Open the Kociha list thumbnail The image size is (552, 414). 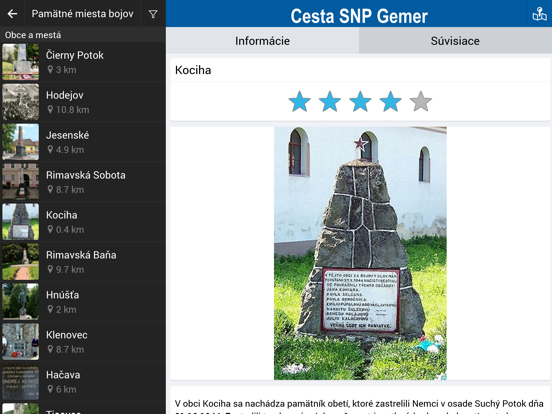point(21,222)
